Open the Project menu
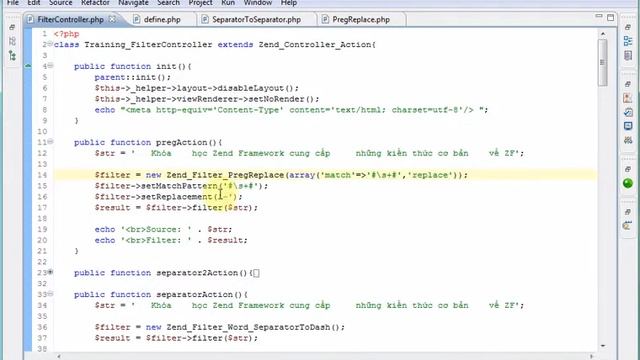This screenshot has height=360, width=640. 200,3
